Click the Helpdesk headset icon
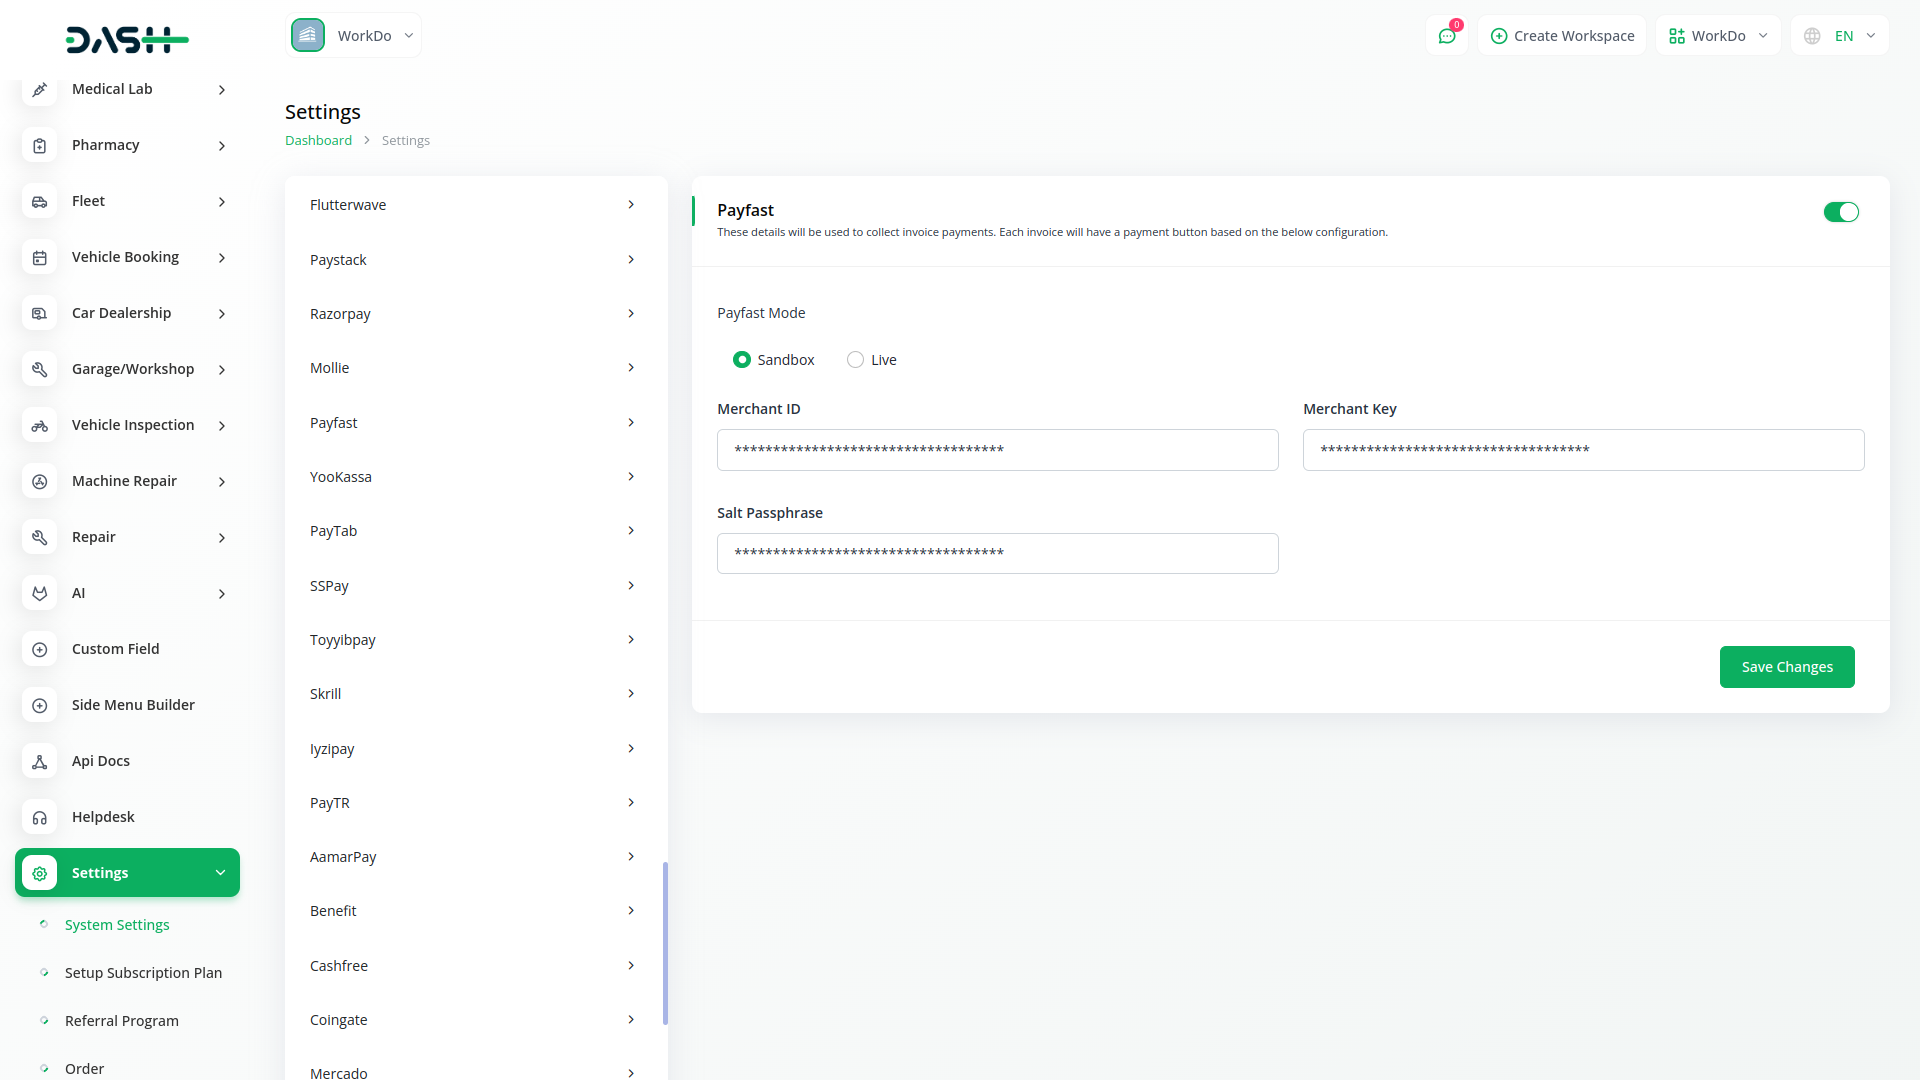This screenshot has height=1080, width=1920. click(39, 817)
